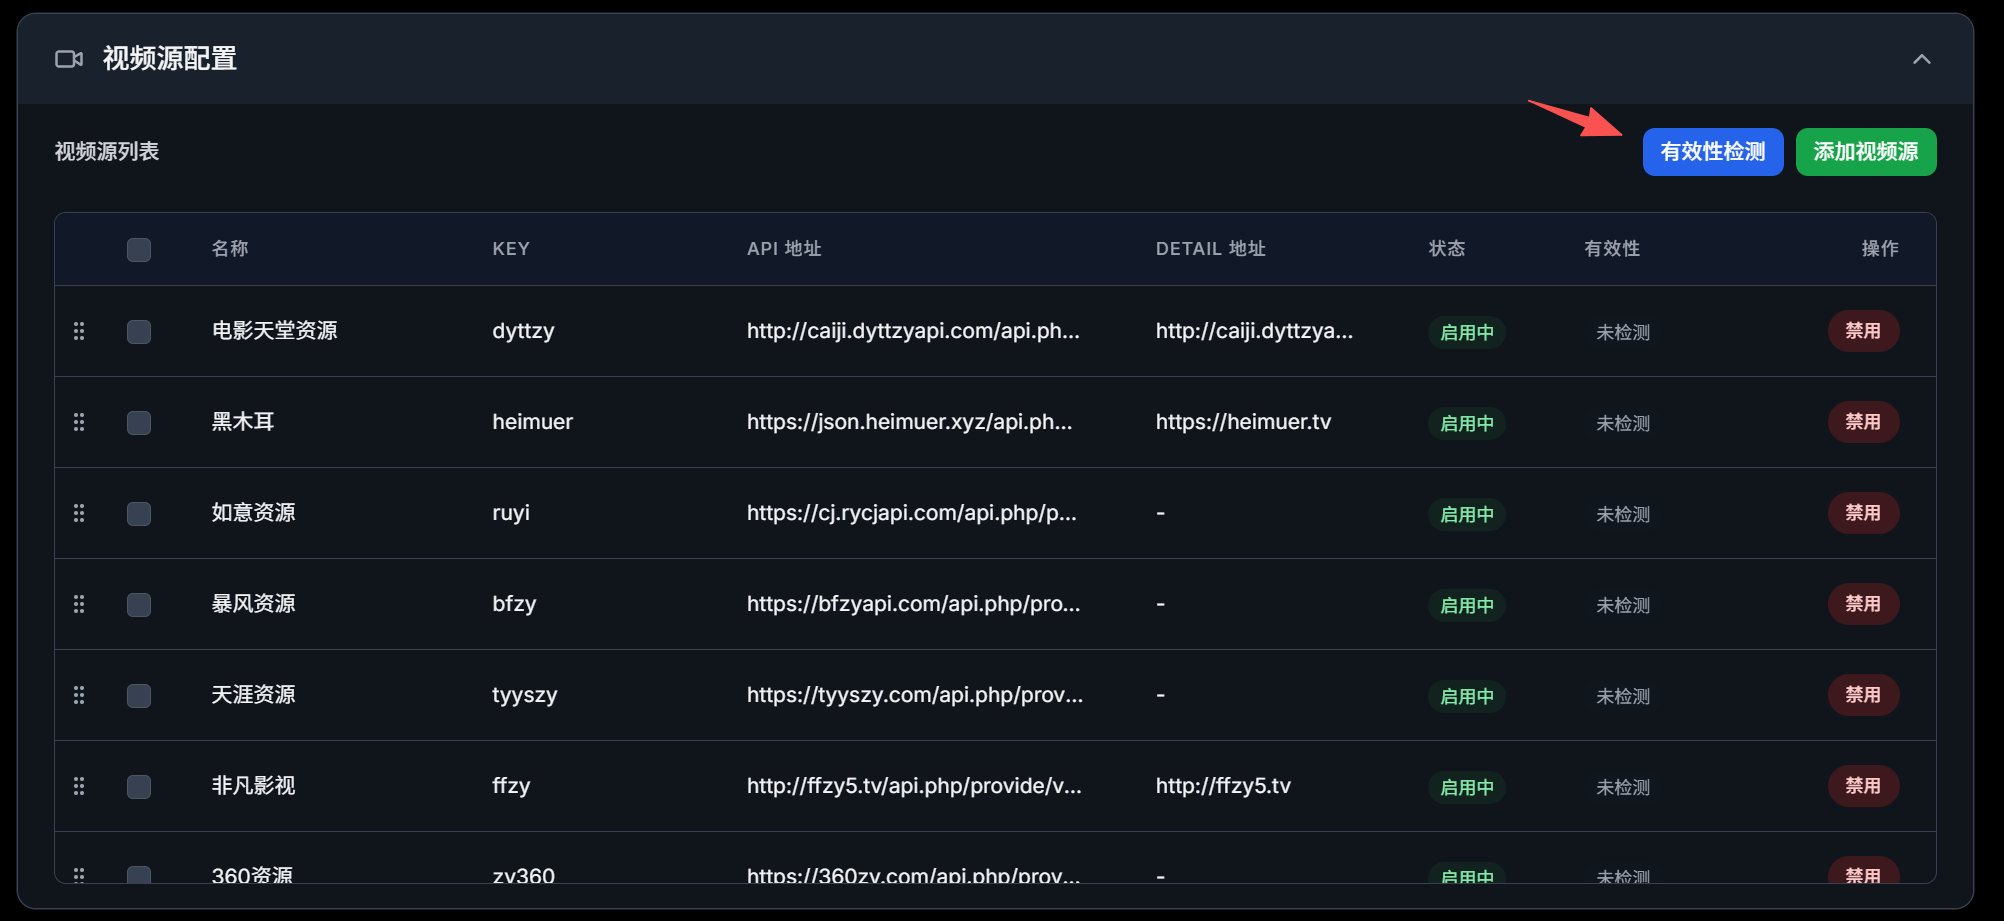Disable the 电影天堂资源 source via 禁用
Screen dimensions: 2004x921
point(1862,331)
